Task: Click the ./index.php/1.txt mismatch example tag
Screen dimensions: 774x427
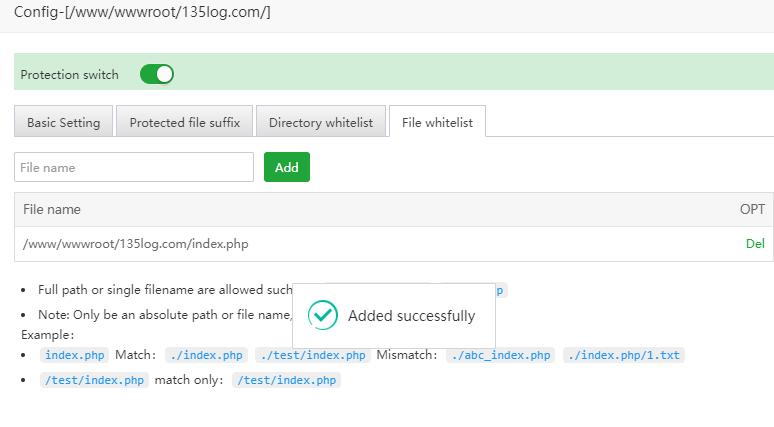Action: click(624, 355)
